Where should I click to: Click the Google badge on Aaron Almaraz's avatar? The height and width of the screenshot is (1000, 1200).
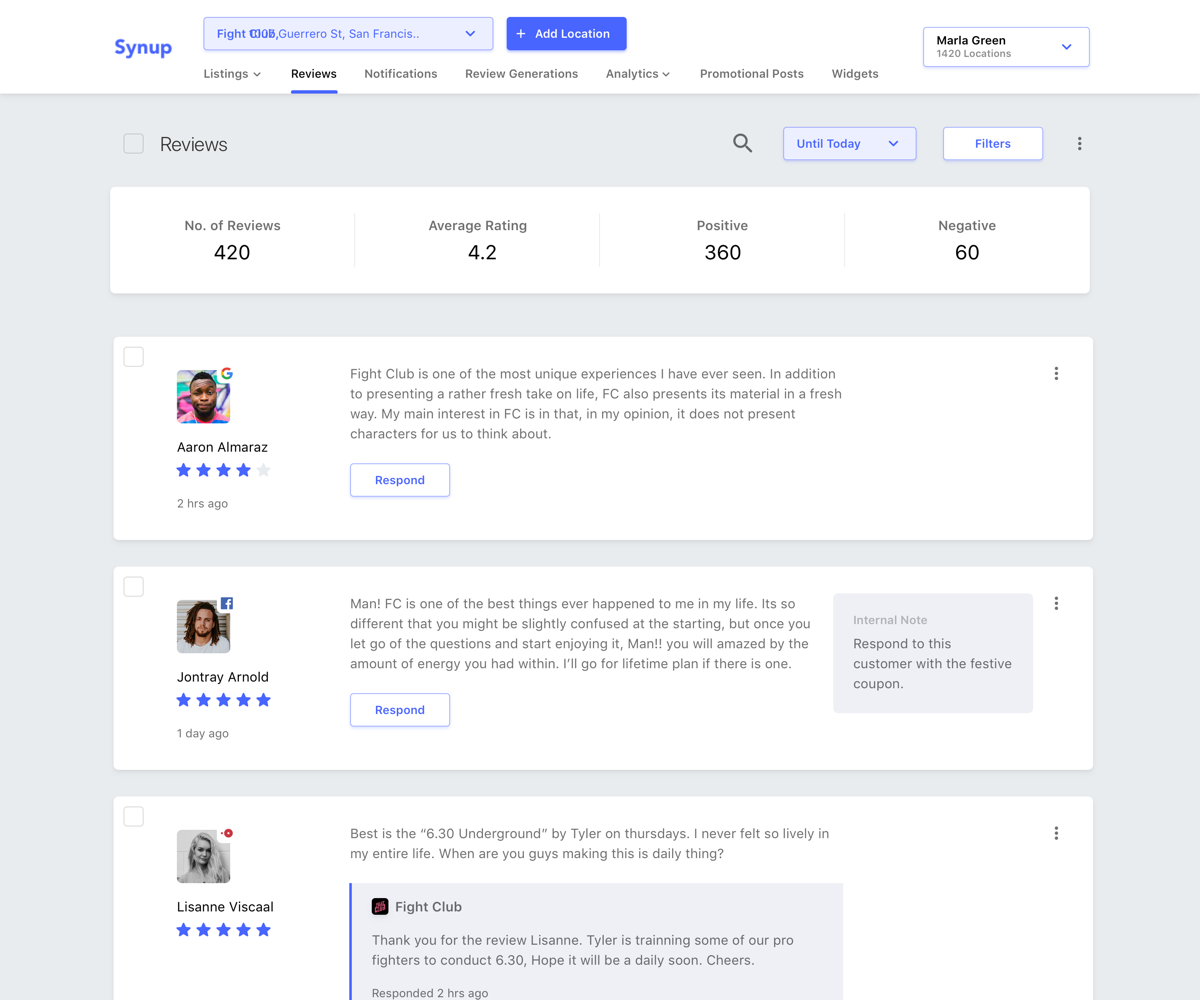227,373
